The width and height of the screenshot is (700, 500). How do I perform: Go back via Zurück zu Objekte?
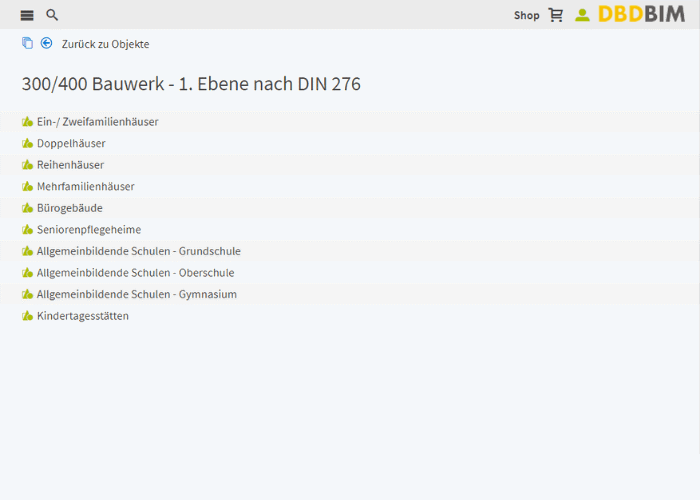point(105,44)
